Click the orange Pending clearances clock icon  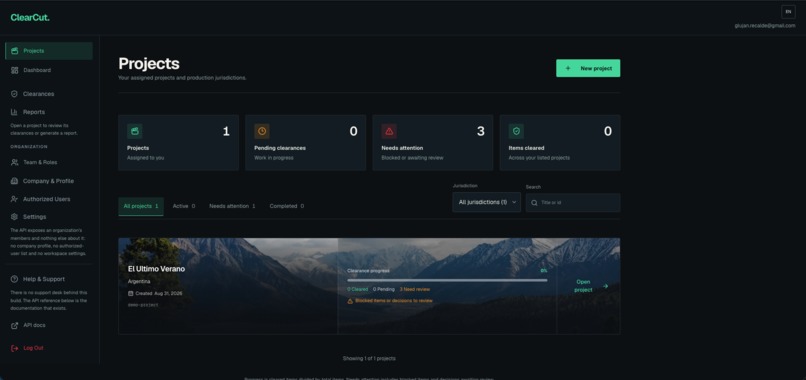[x=262, y=131]
